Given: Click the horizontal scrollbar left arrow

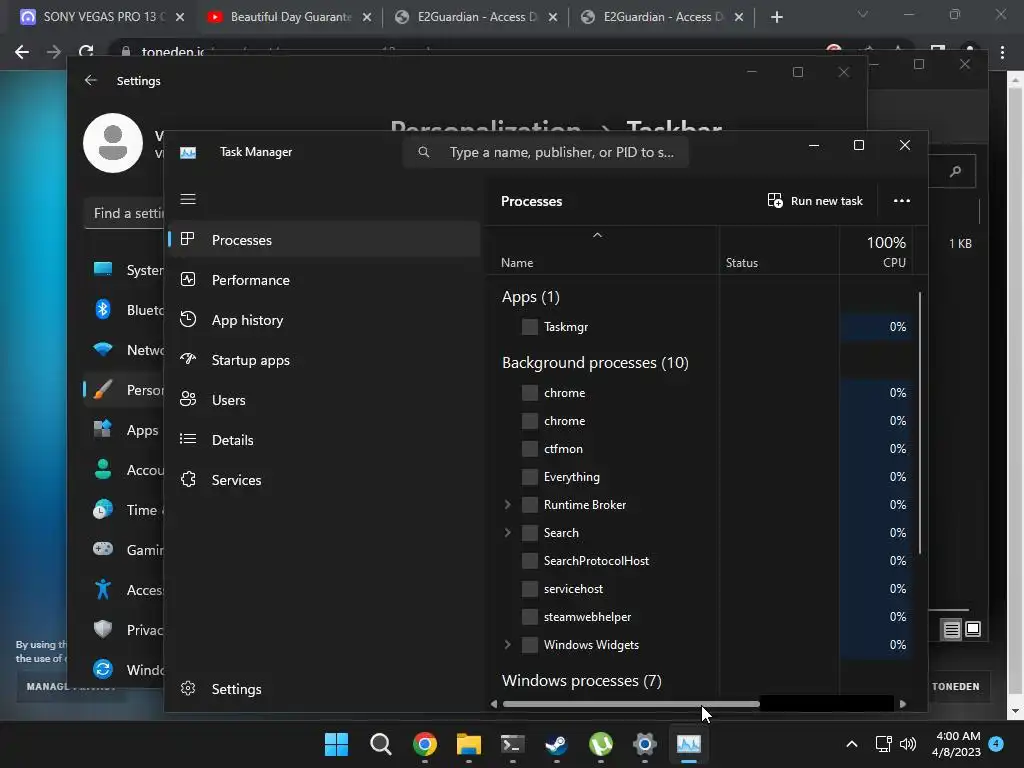Looking at the screenshot, I should (x=494, y=704).
